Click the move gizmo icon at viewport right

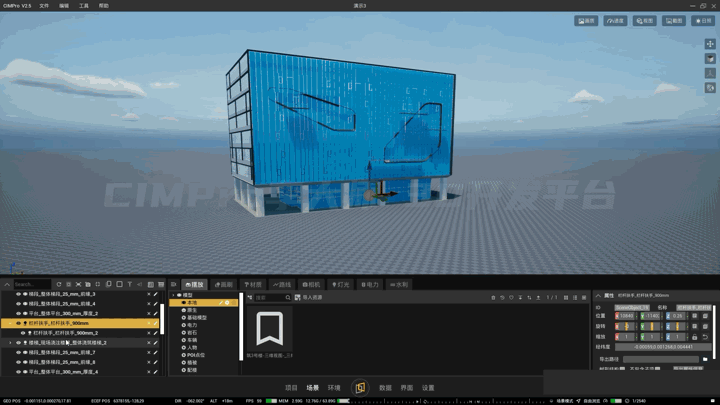(710, 44)
